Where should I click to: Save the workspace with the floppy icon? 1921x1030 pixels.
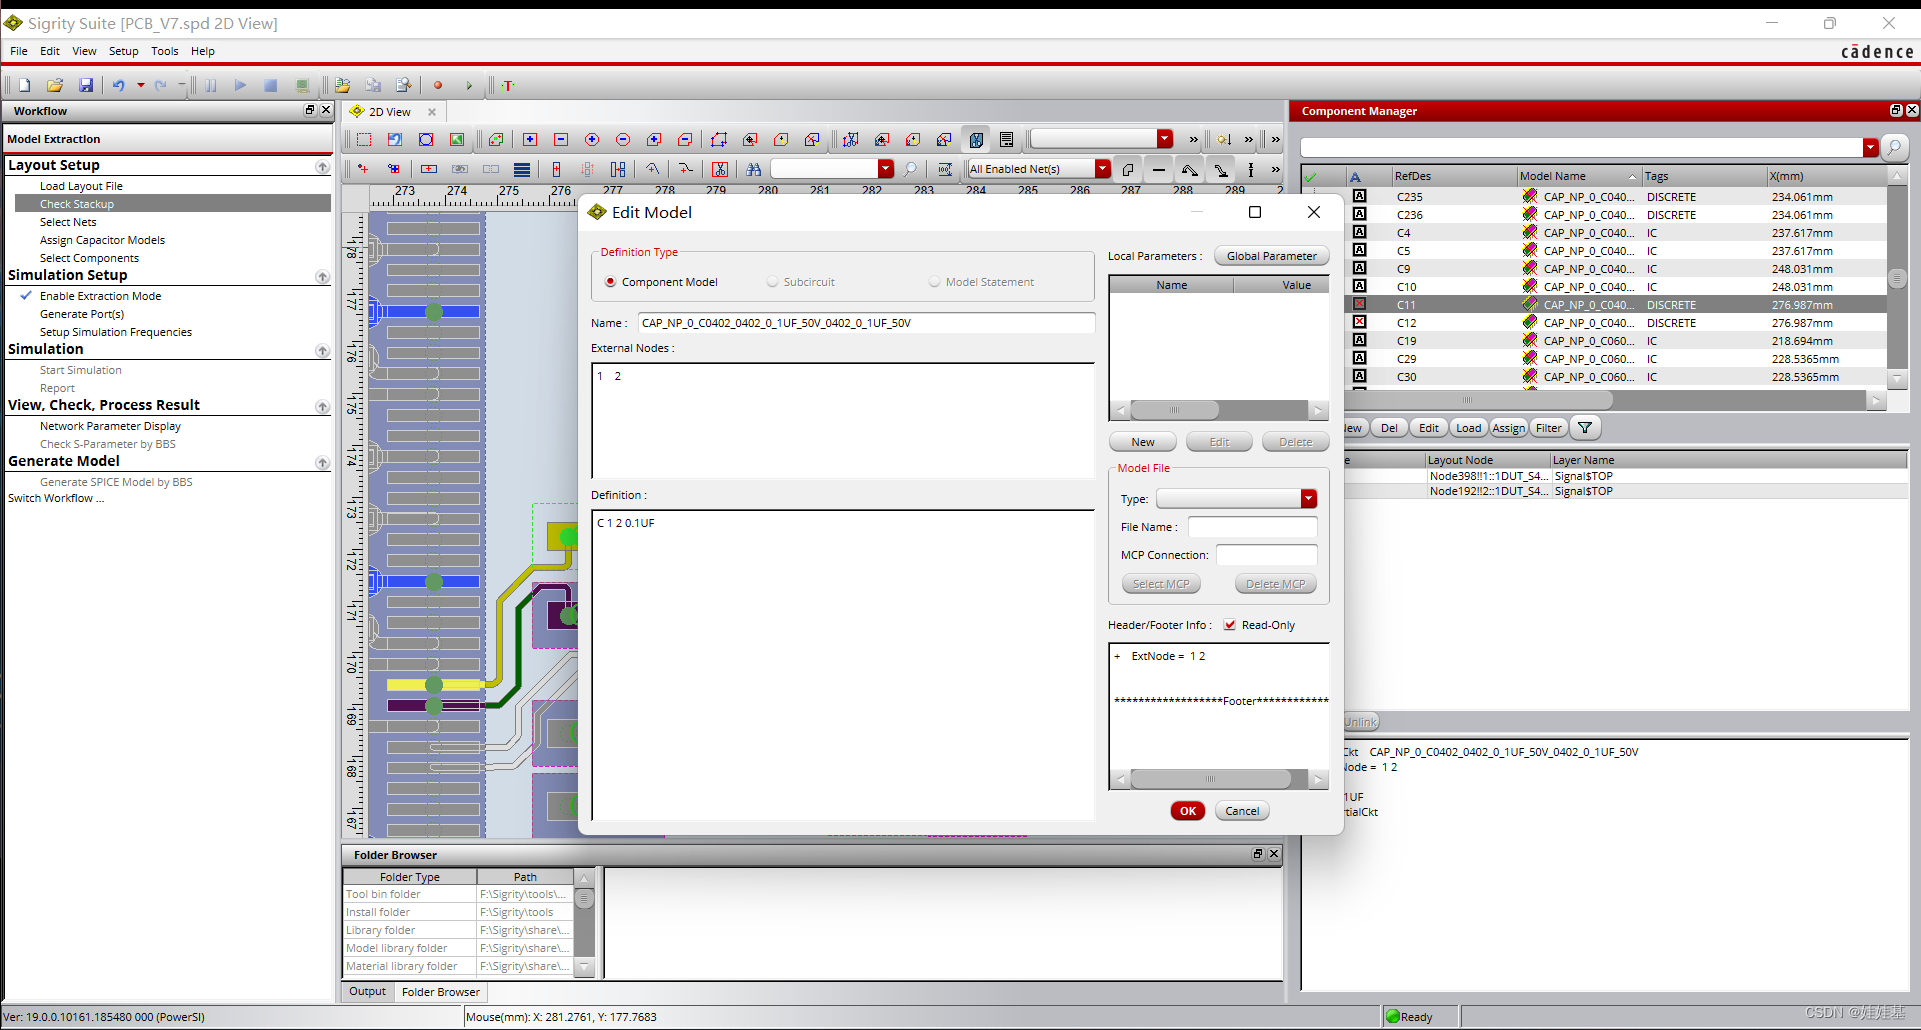click(86, 86)
